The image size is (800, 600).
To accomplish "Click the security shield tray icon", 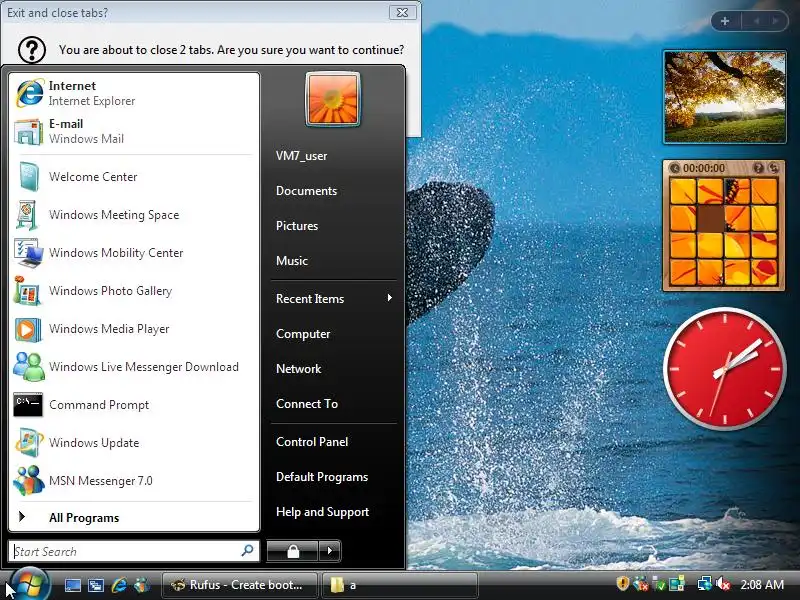I will click(x=622, y=583).
